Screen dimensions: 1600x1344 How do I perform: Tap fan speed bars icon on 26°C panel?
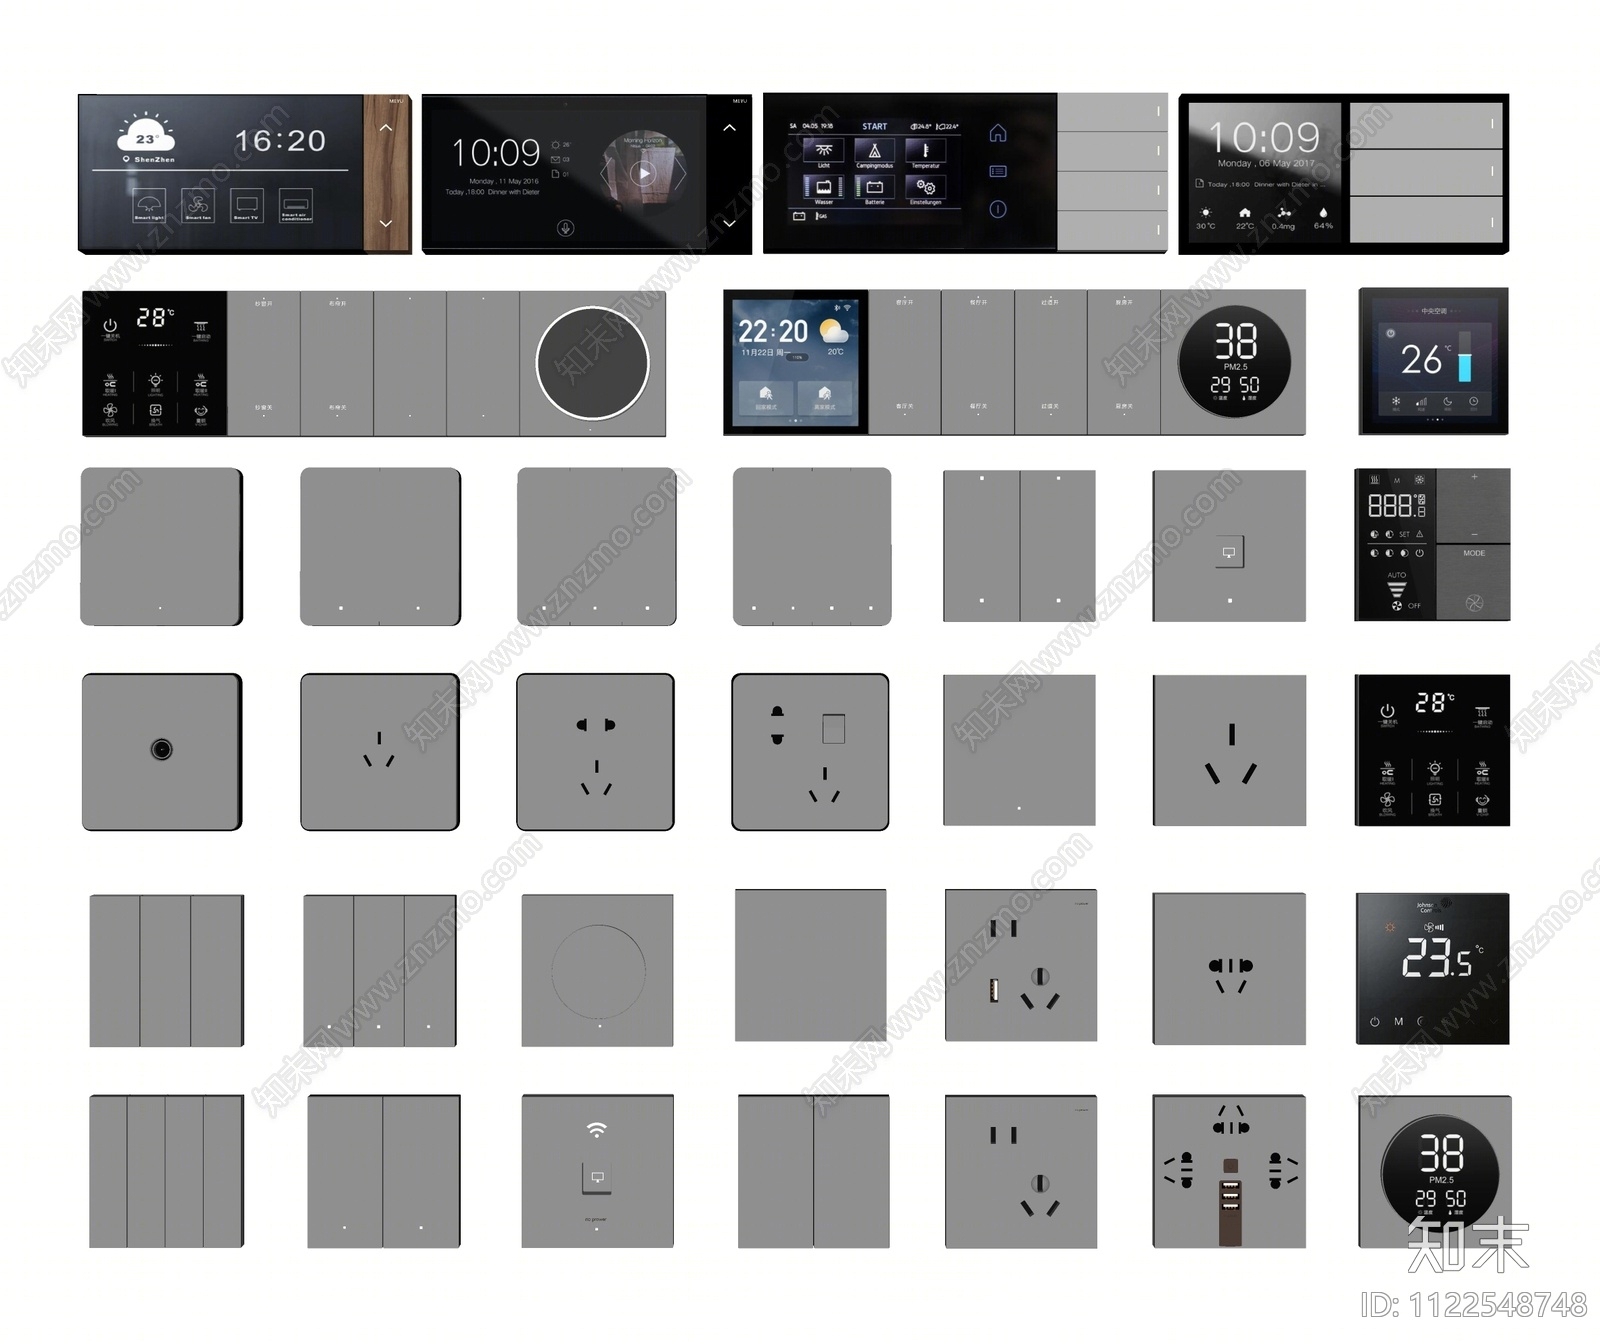click(1421, 402)
